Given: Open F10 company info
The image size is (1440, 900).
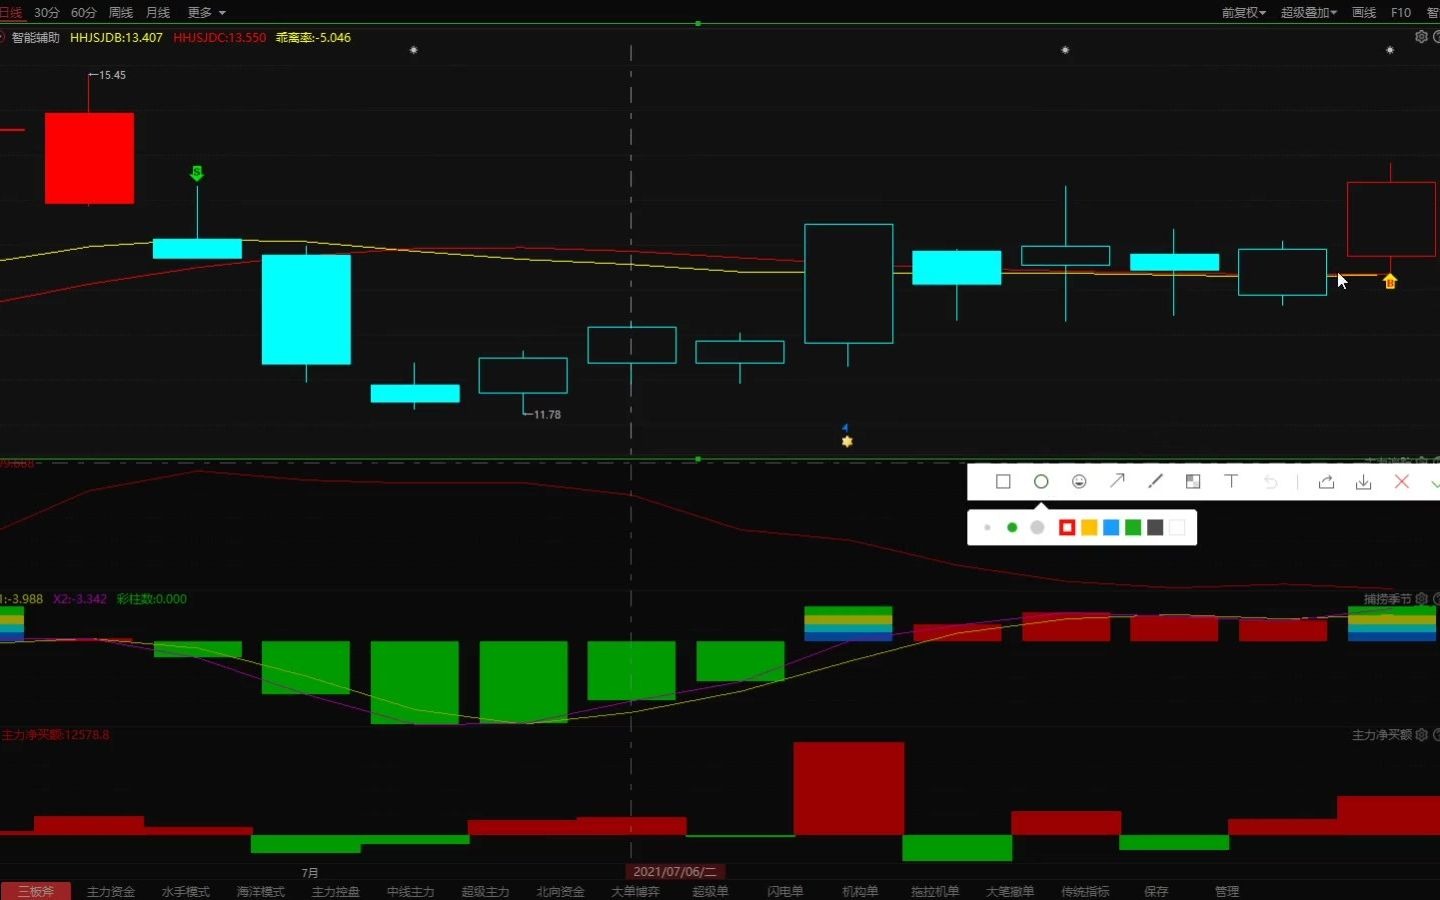Looking at the screenshot, I should (x=1401, y=12).
